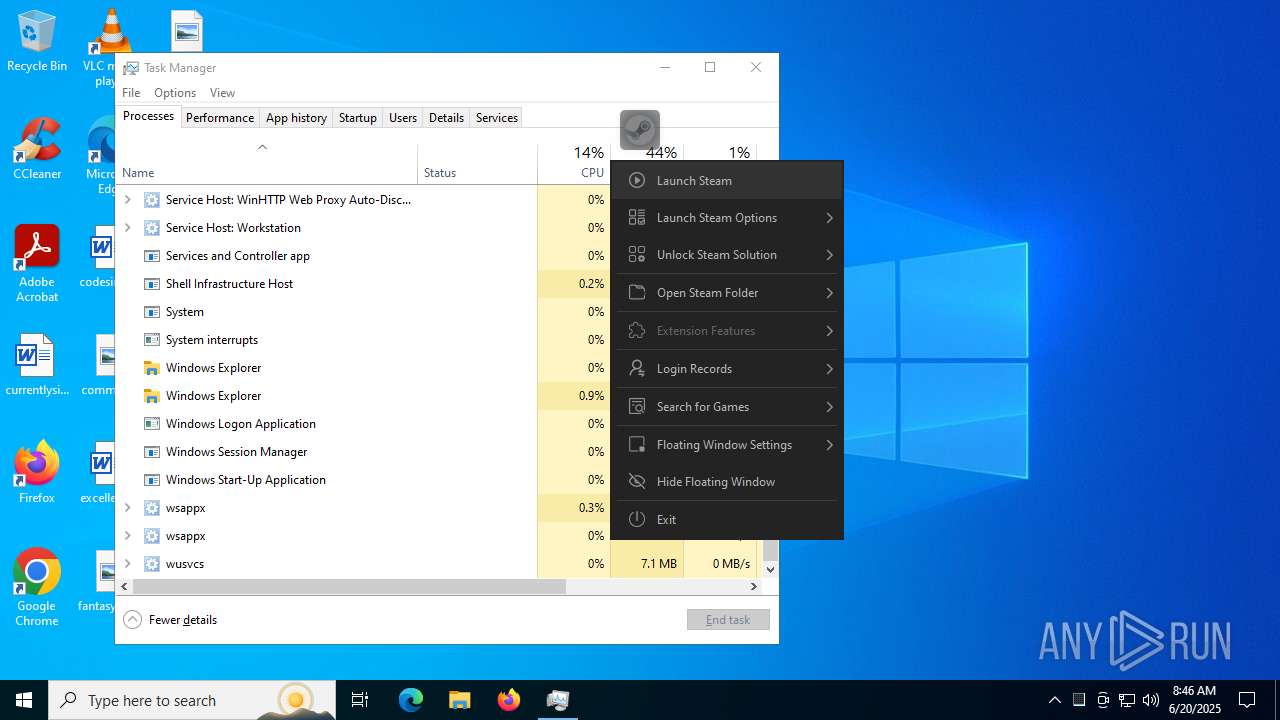Open the File menu in Task Manager
The height and width of the screenshot is (720, 1280).
(131, 93)
